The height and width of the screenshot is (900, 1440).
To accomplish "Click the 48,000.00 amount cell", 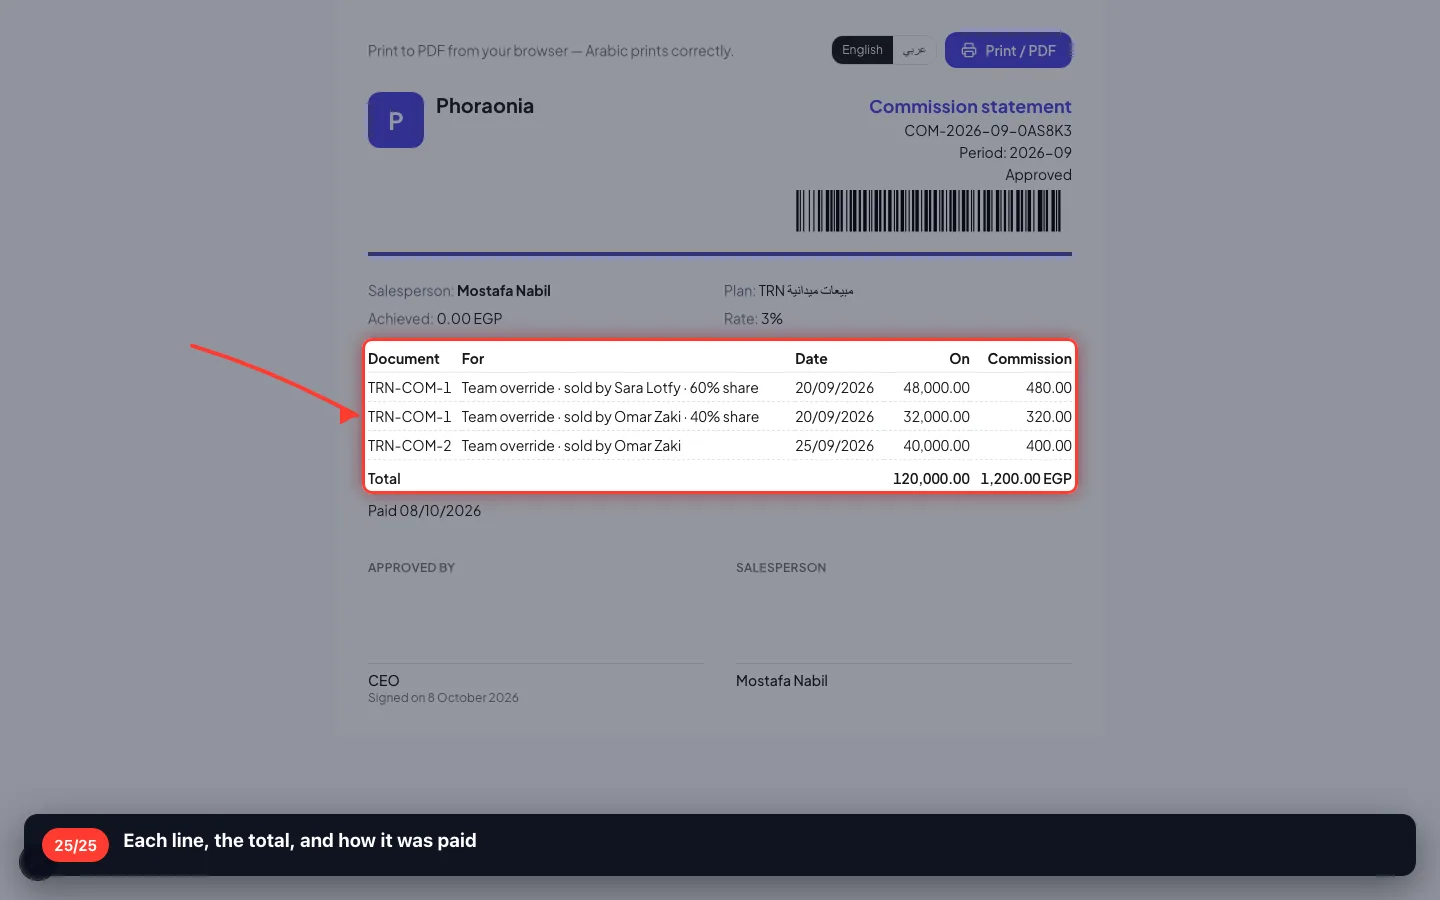I will pos(936,388).
